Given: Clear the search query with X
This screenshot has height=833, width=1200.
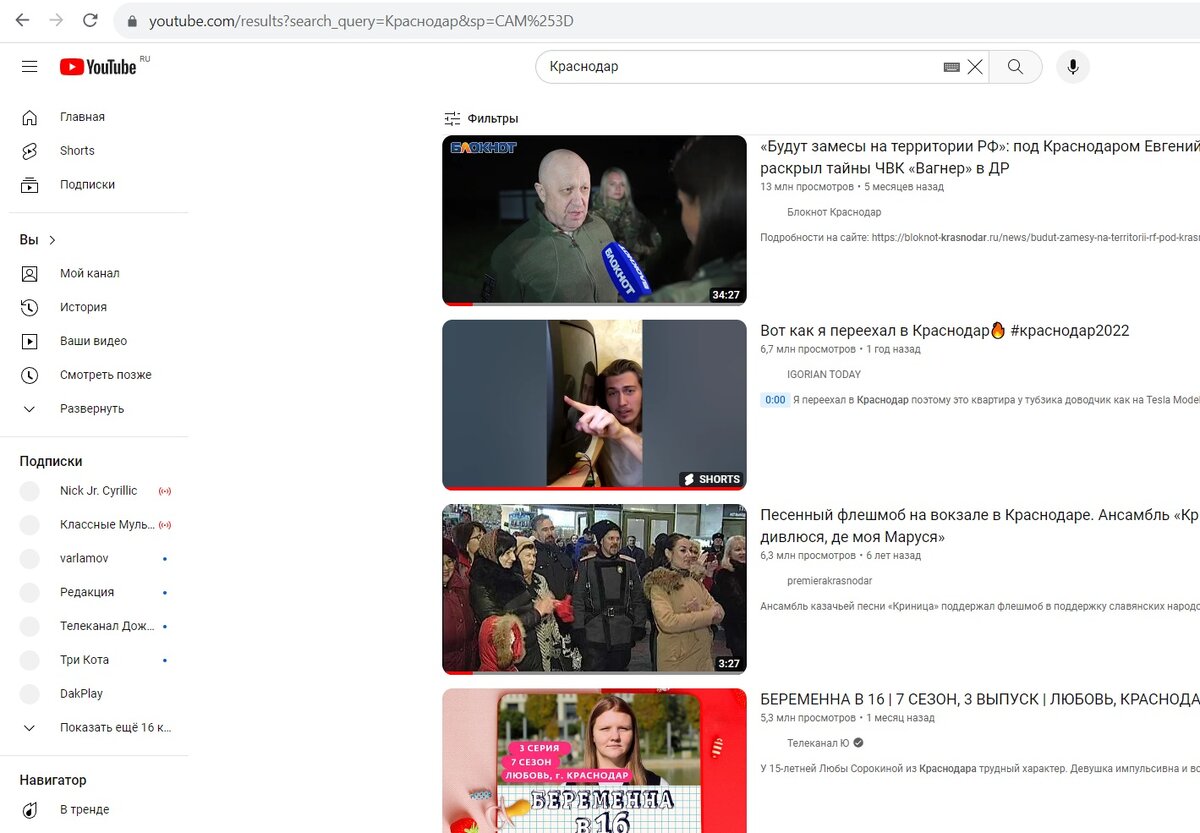Looking at the screenshot, I should [975, 67].
